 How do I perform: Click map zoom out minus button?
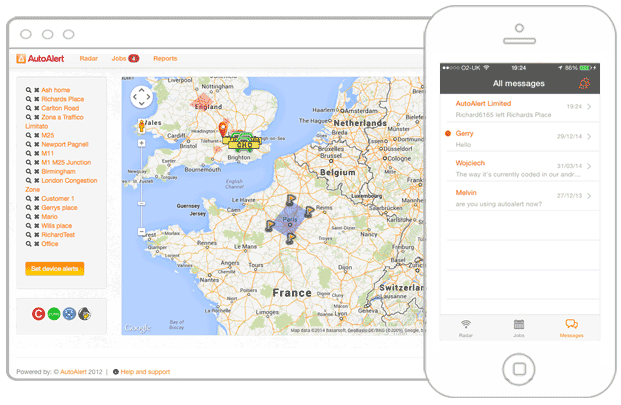(141, 231)
